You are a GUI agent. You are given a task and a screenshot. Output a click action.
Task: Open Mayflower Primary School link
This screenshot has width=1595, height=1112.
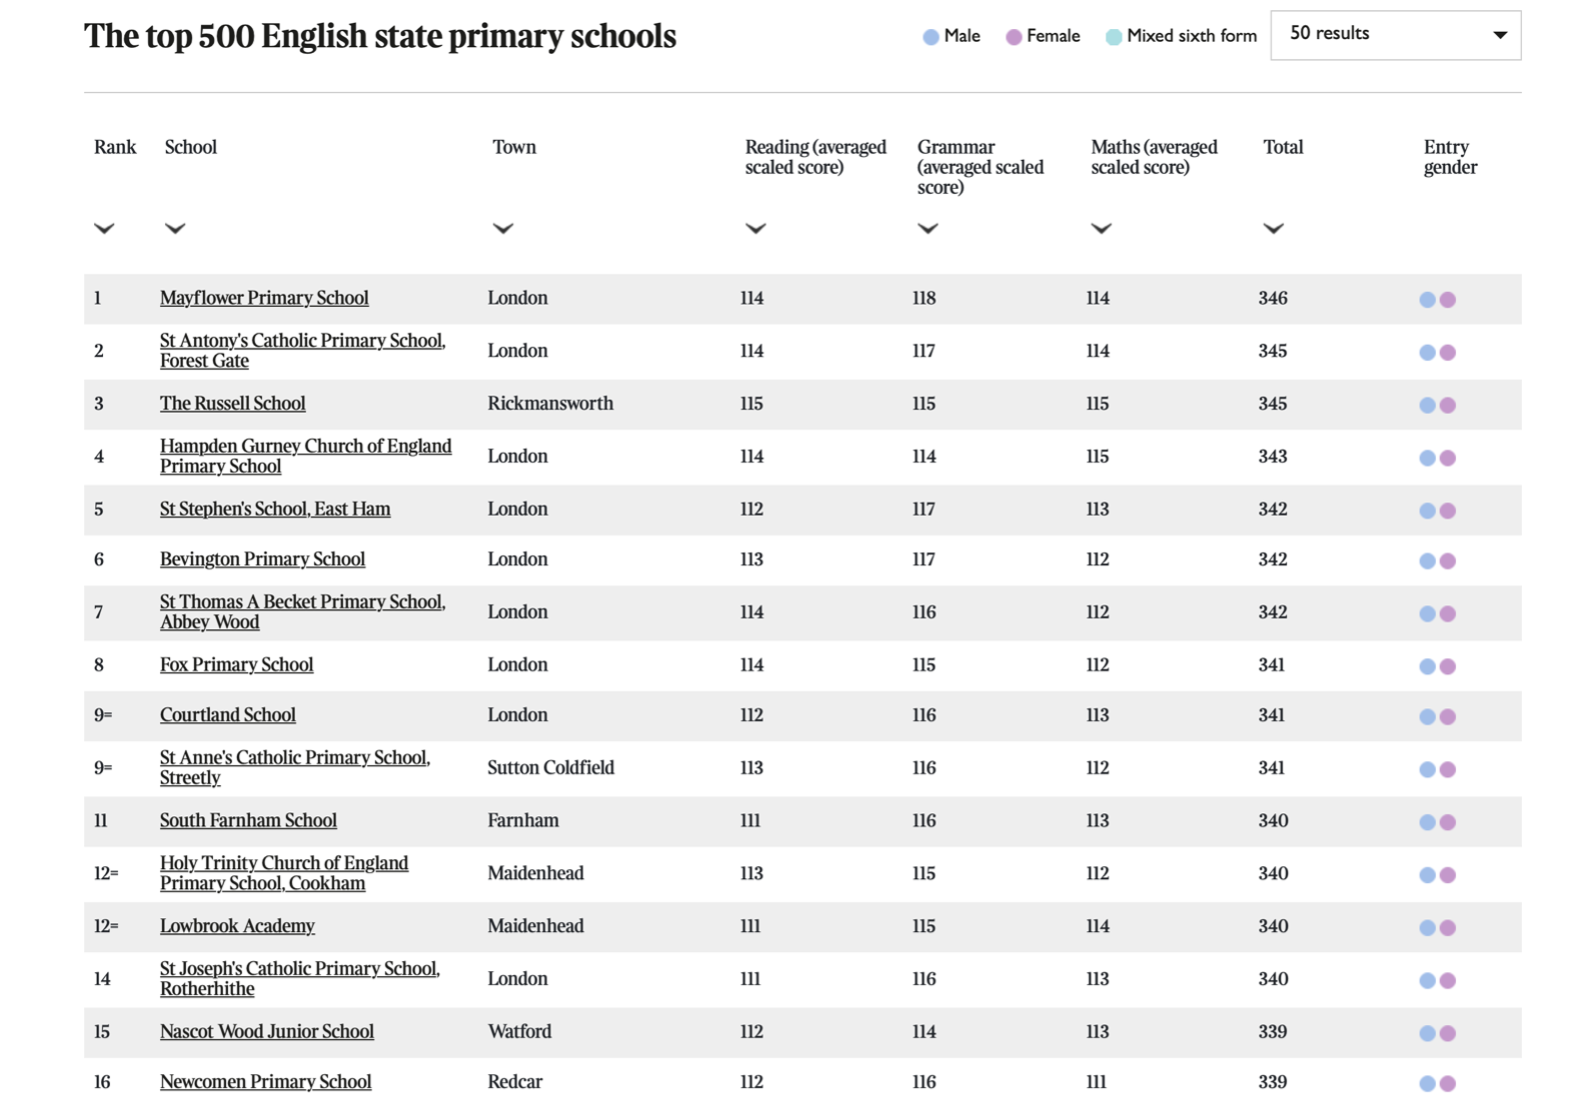tap(264, 298)
